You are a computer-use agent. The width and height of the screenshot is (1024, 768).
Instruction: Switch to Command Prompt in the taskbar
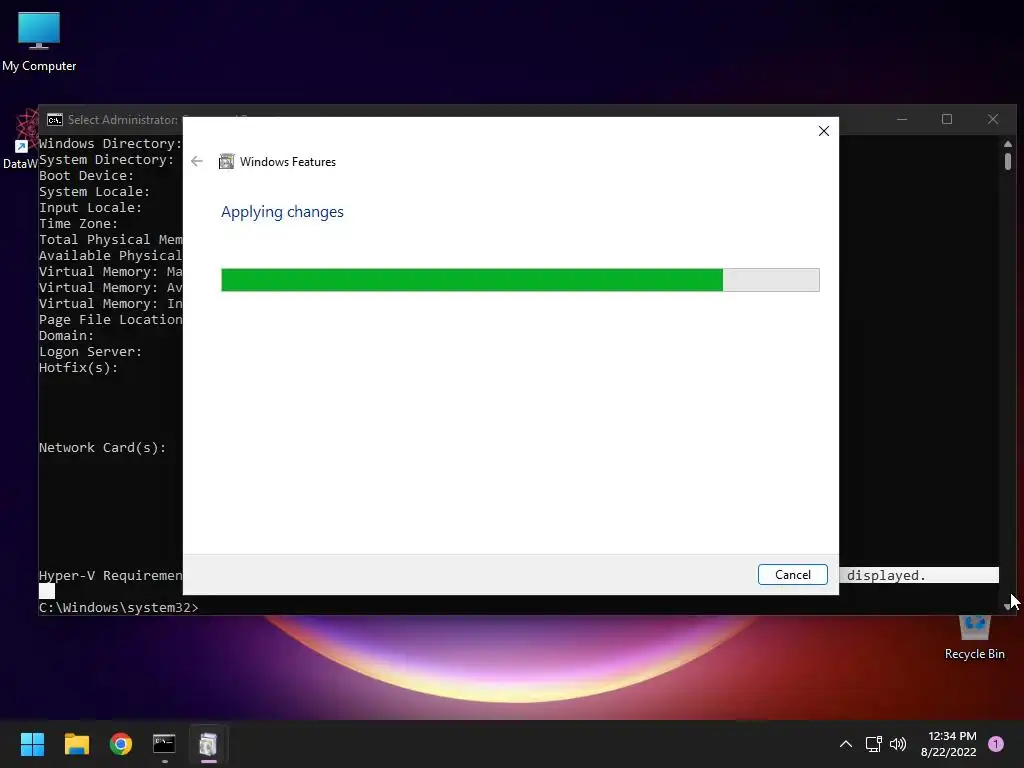164,744
